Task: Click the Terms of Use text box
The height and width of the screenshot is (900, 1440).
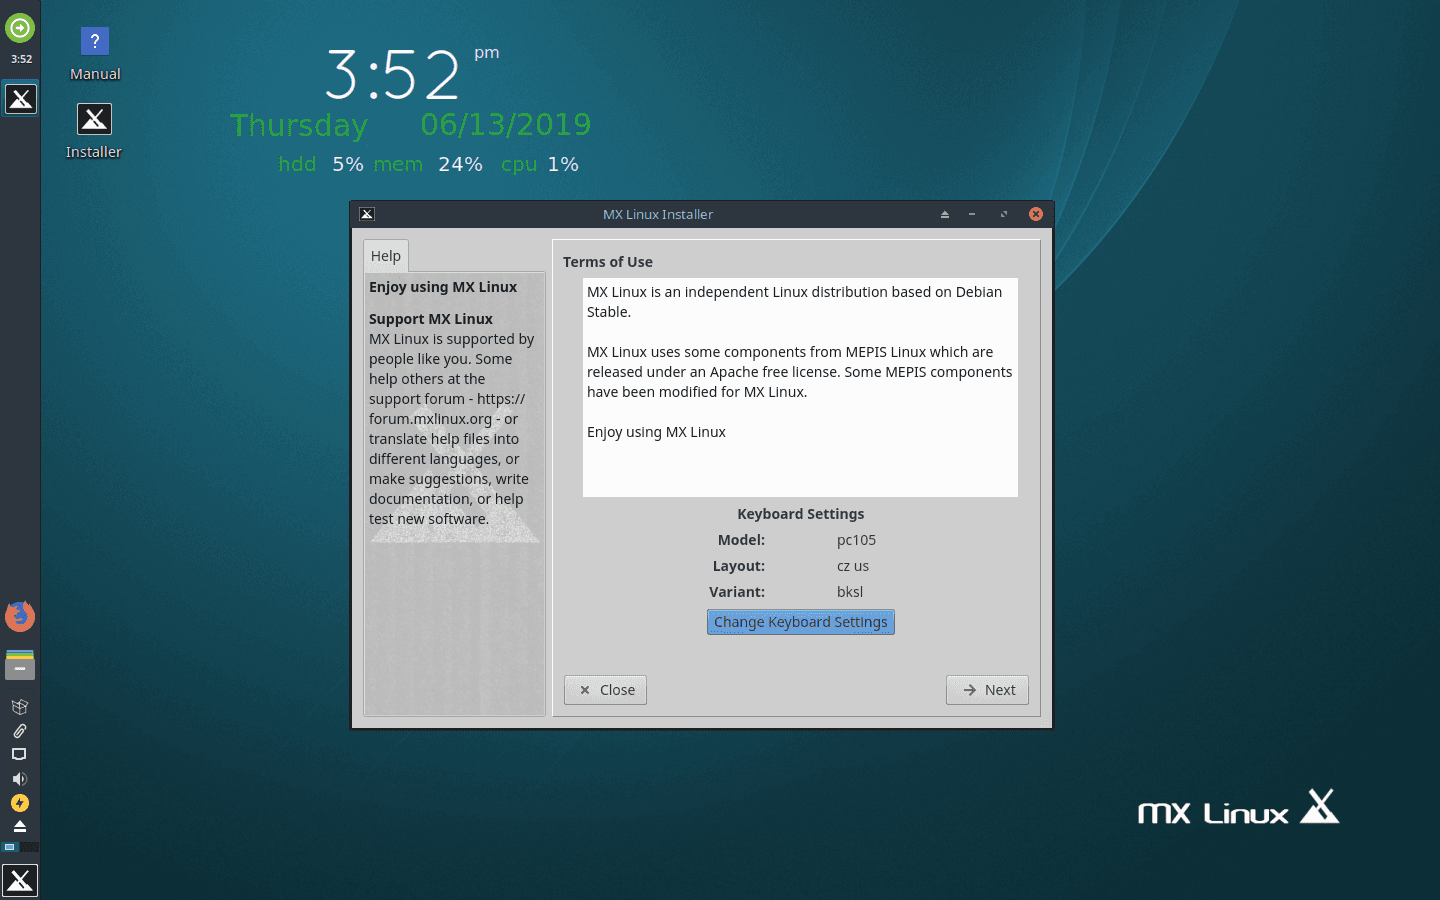Action: click(x=800, y=387)
